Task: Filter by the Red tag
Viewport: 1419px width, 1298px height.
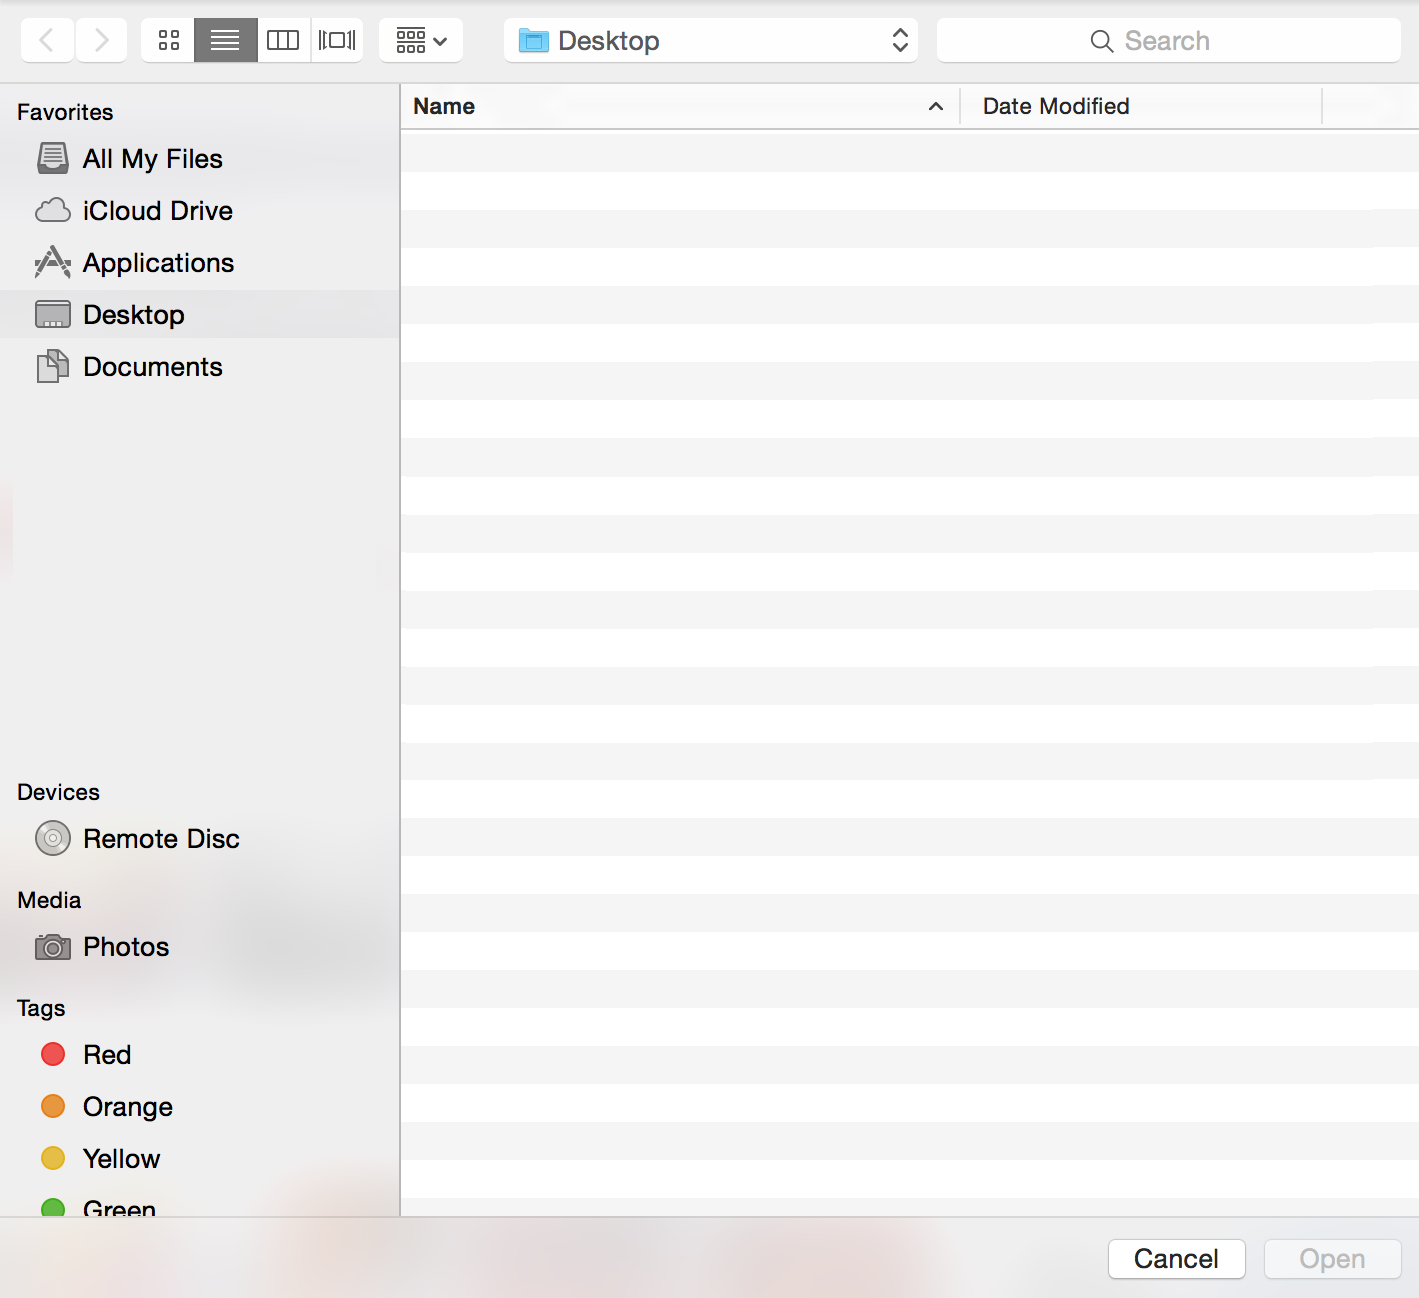Action: [106, 1055]
